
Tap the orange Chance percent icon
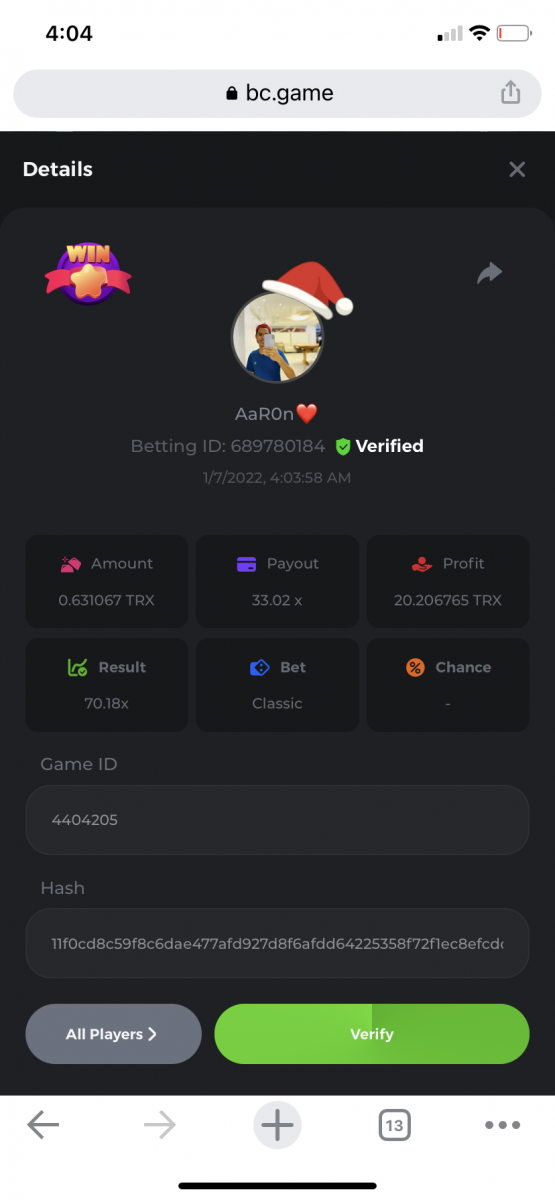(415, 667)
